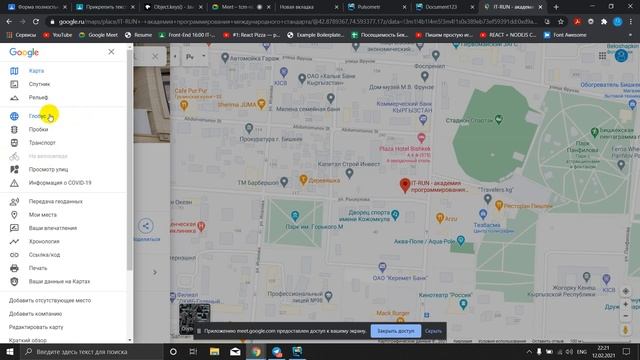Switch to the Meet browser tab

click(x=240, y=7)
